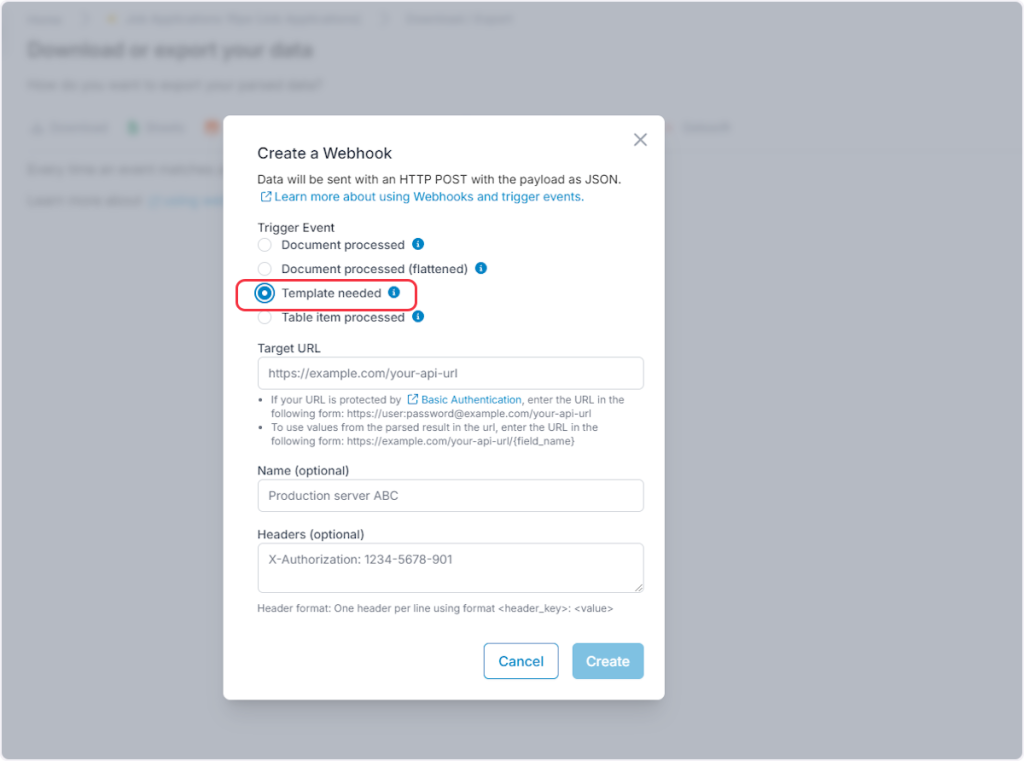Screen dimensions: 1024x761
Task: Click into the Name (optional) field
Action: tap(450, 496)
